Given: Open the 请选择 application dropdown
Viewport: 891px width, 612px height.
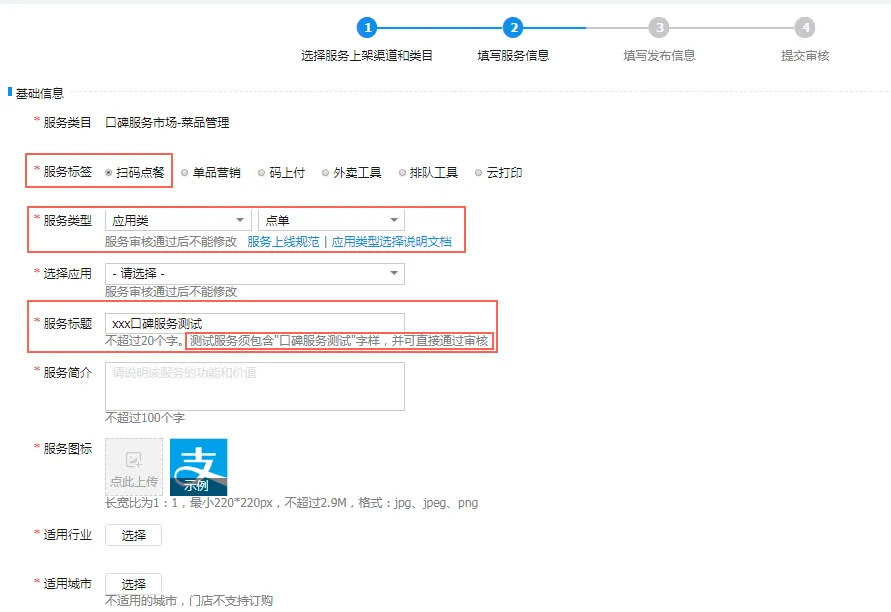Looking at the screenshot, I should point(255,273).
